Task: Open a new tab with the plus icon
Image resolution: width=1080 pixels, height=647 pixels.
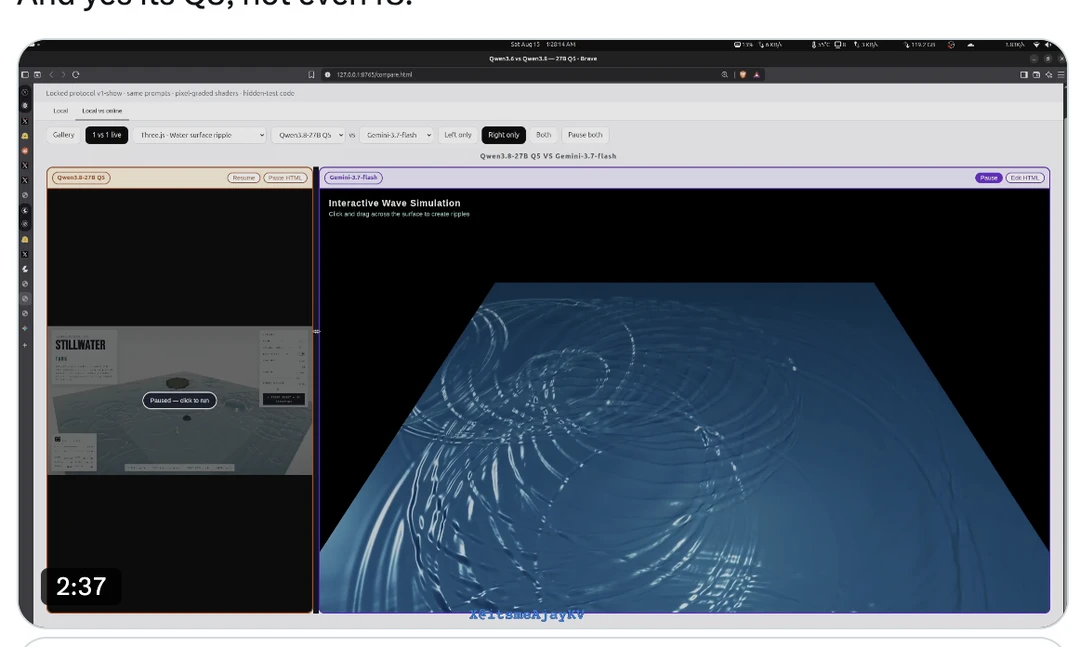Action: pos(25,345)
